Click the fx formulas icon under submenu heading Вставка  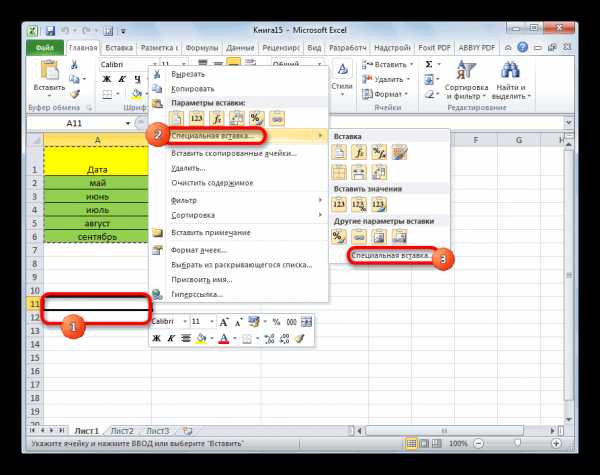pyautogui.click(x=359, y=152)
